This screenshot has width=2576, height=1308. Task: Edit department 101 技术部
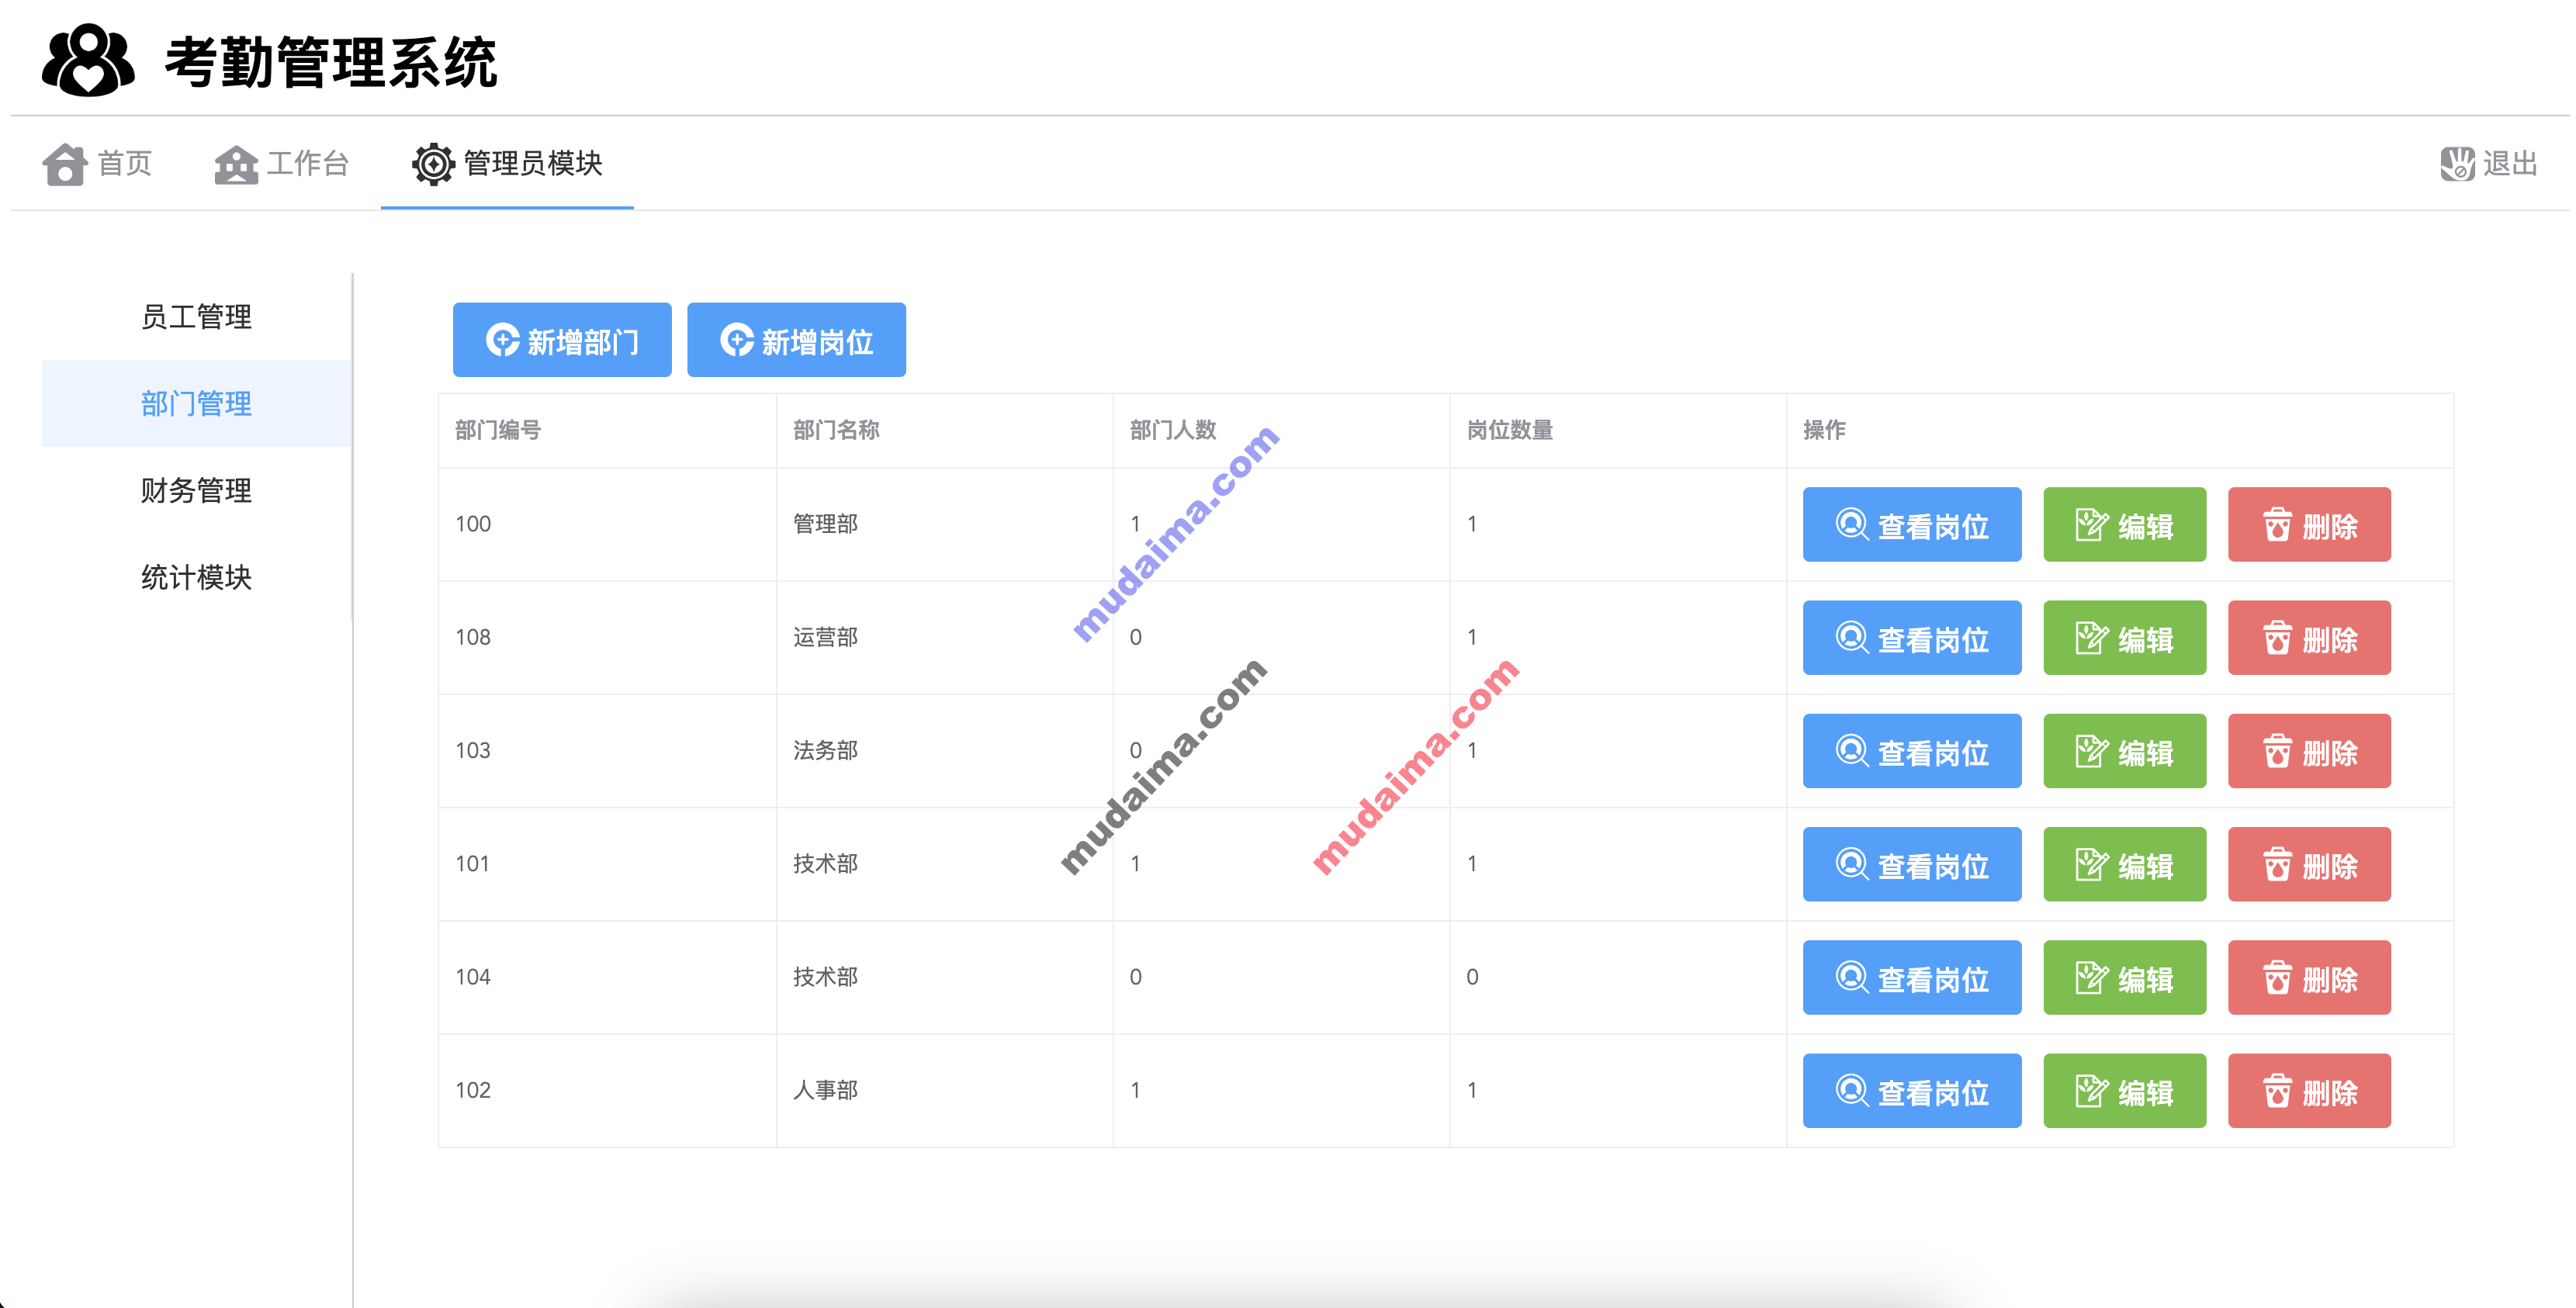coord(2124,864)
